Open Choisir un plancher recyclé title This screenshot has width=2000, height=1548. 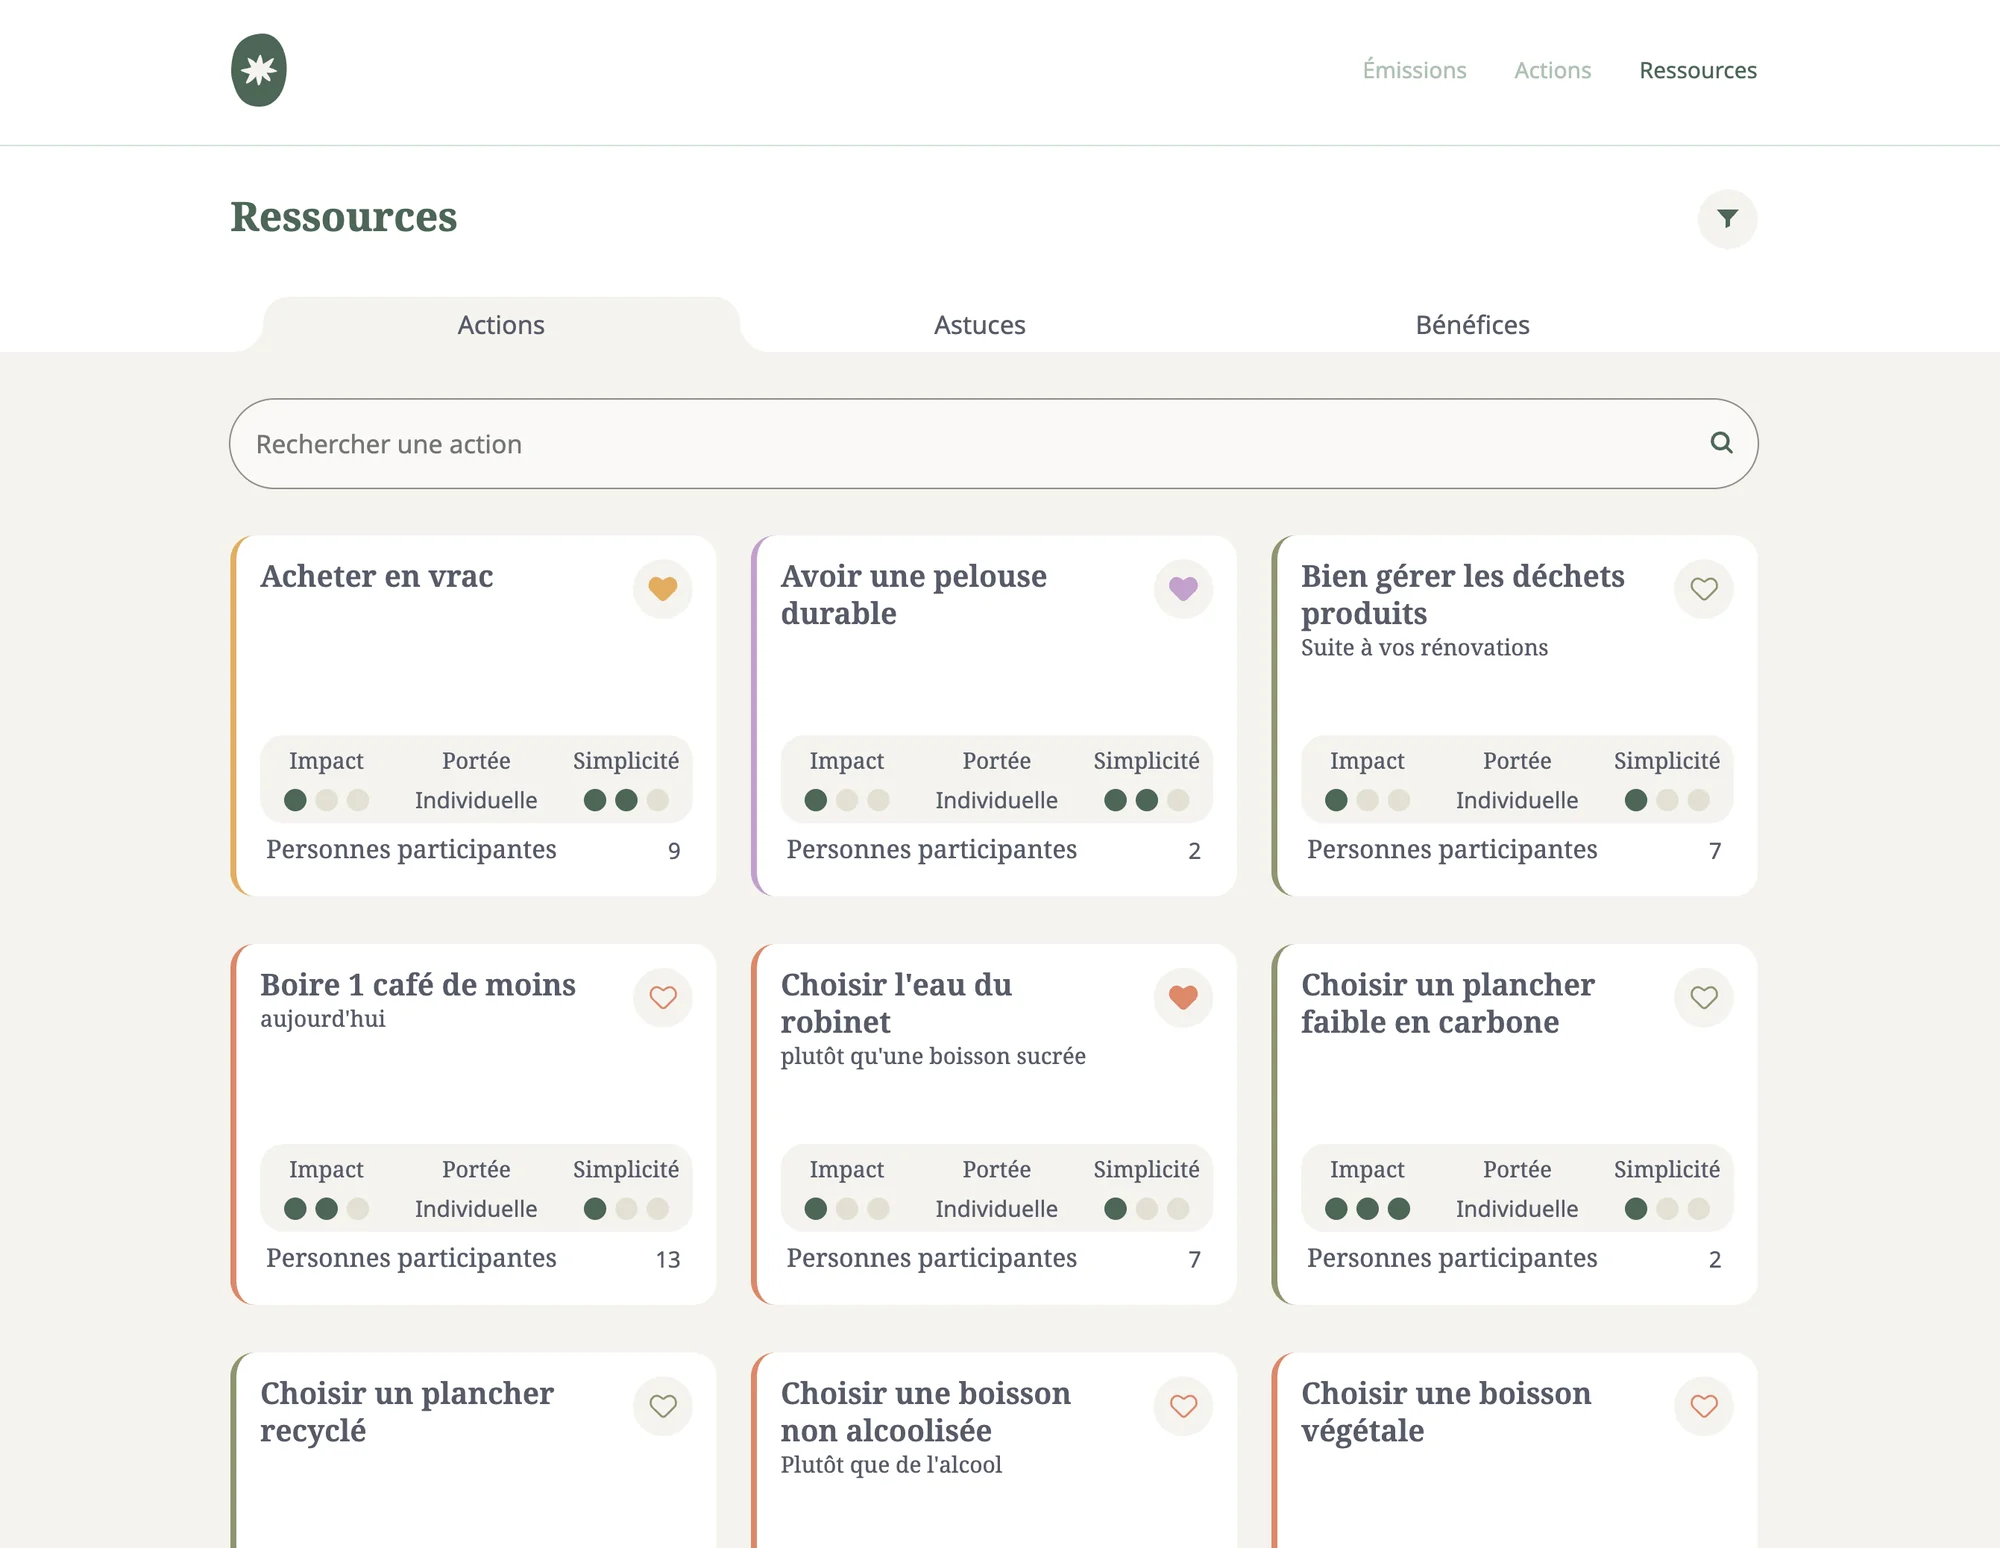pyautogui.click(x=407, y=1412)
